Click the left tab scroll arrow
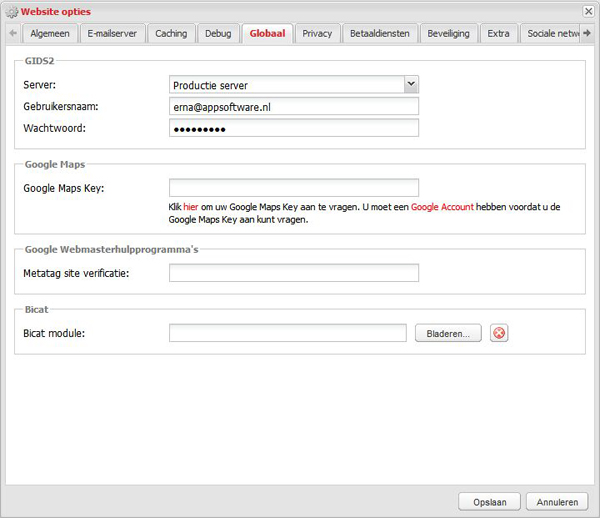 13,33
